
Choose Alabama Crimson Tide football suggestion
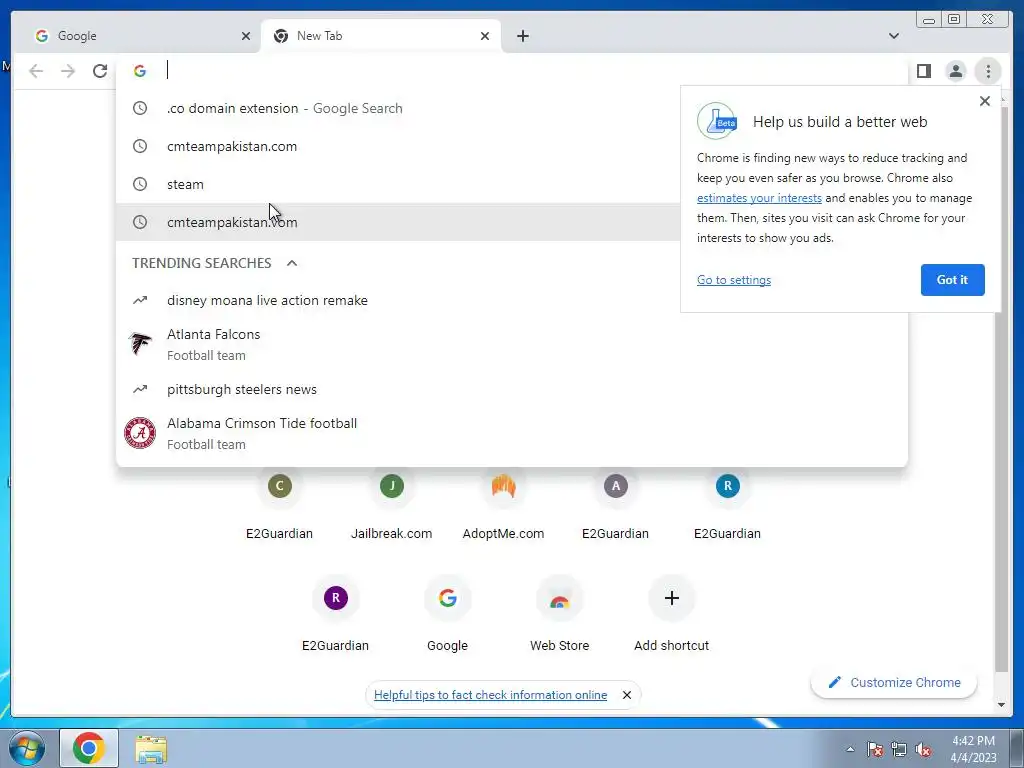[x=512, y=433]
